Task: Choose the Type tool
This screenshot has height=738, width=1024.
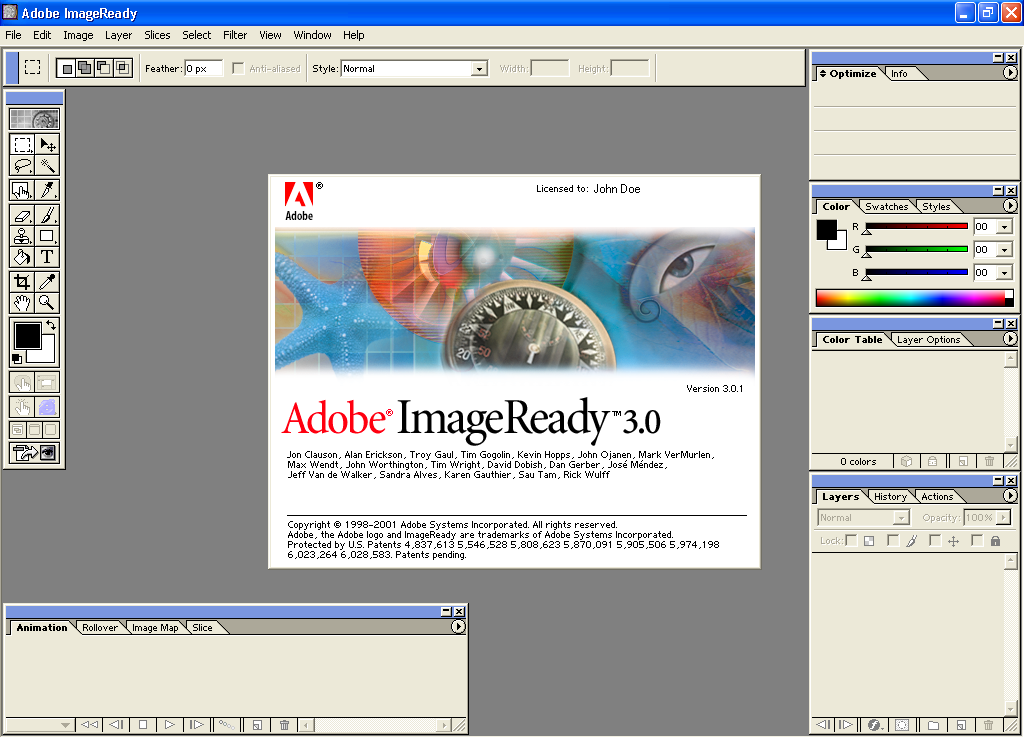Action: pos(47,257)
